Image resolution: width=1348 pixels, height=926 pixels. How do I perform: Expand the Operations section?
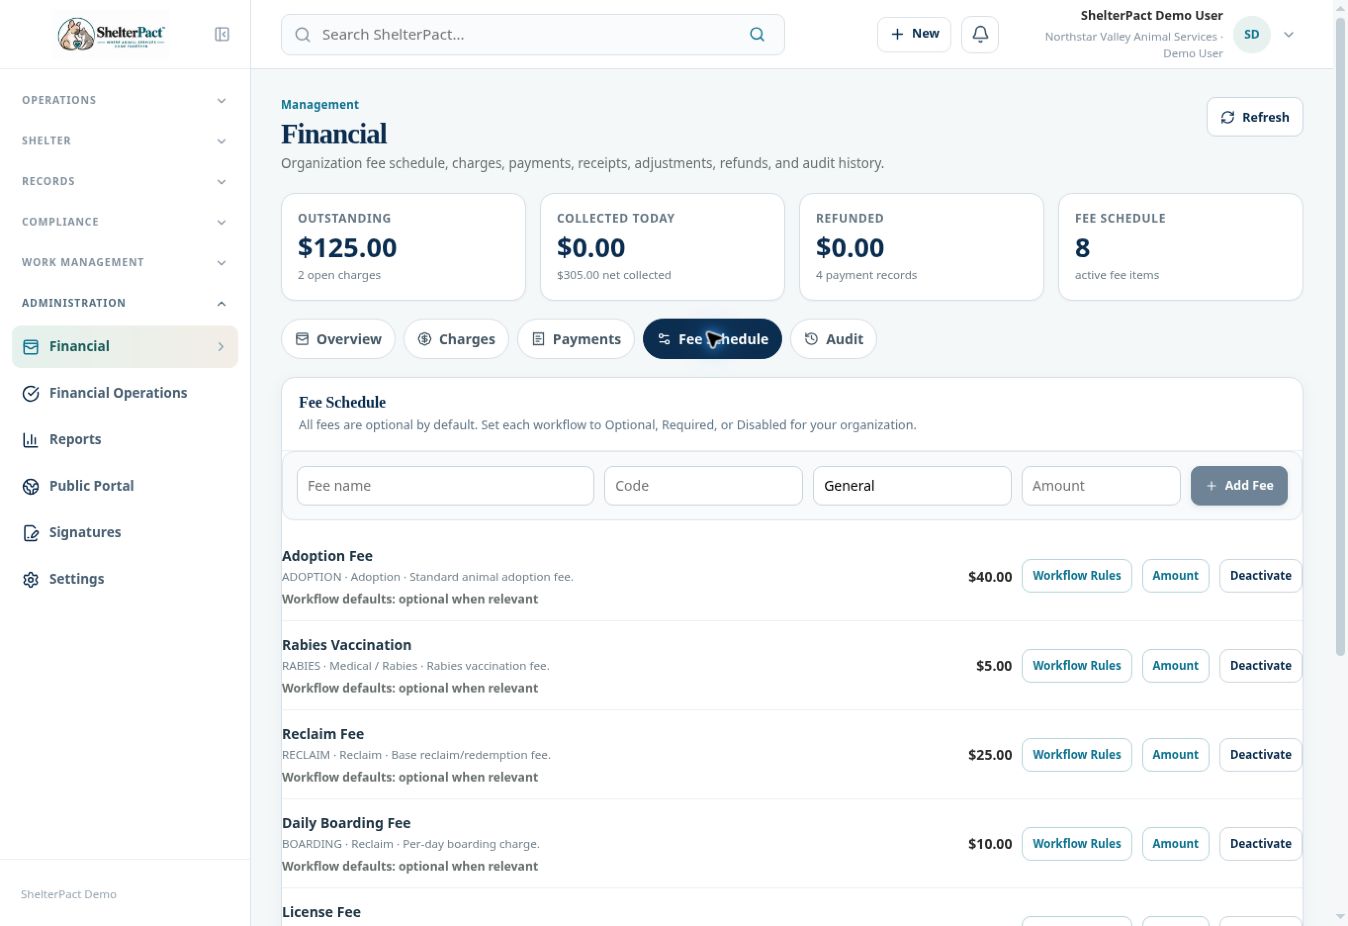pos(125,100)
